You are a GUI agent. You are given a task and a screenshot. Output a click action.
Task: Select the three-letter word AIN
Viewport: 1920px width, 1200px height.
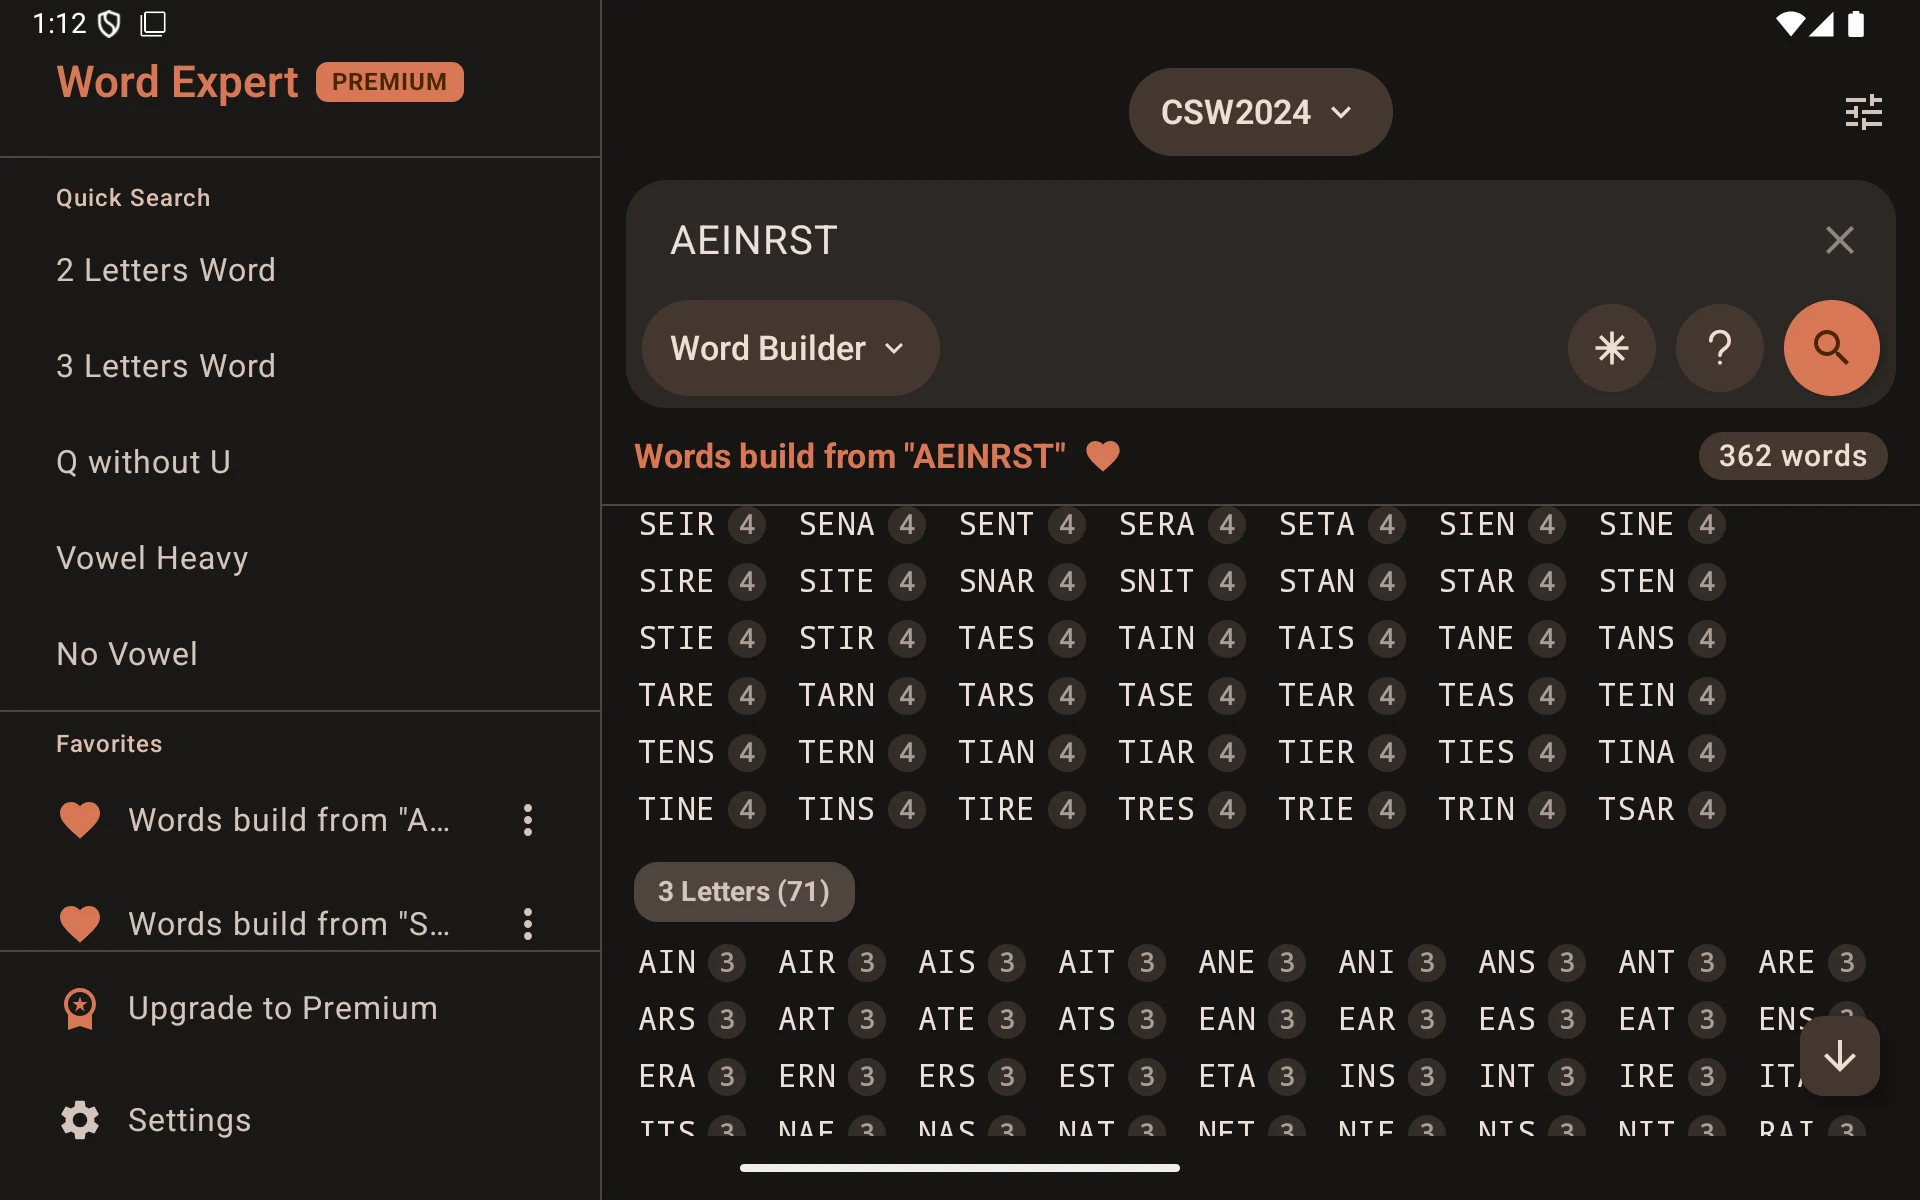click(x=668, y=962)
